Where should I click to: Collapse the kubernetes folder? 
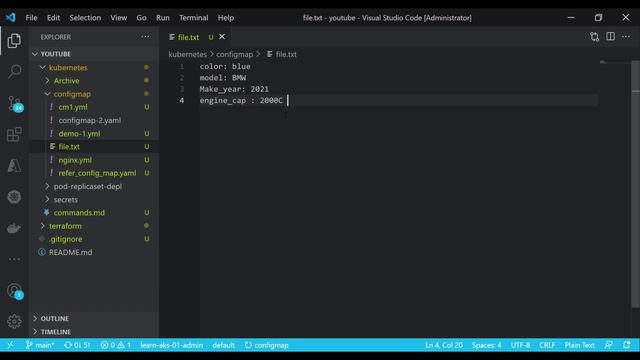(94, 67)
